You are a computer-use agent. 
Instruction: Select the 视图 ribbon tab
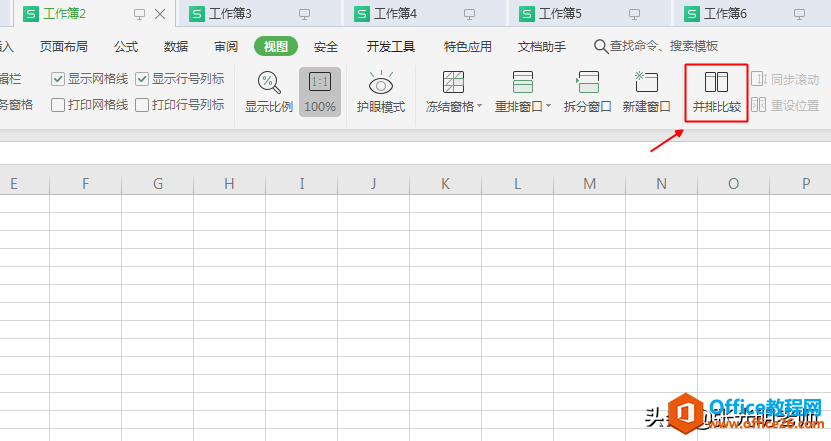pos(276,47)
